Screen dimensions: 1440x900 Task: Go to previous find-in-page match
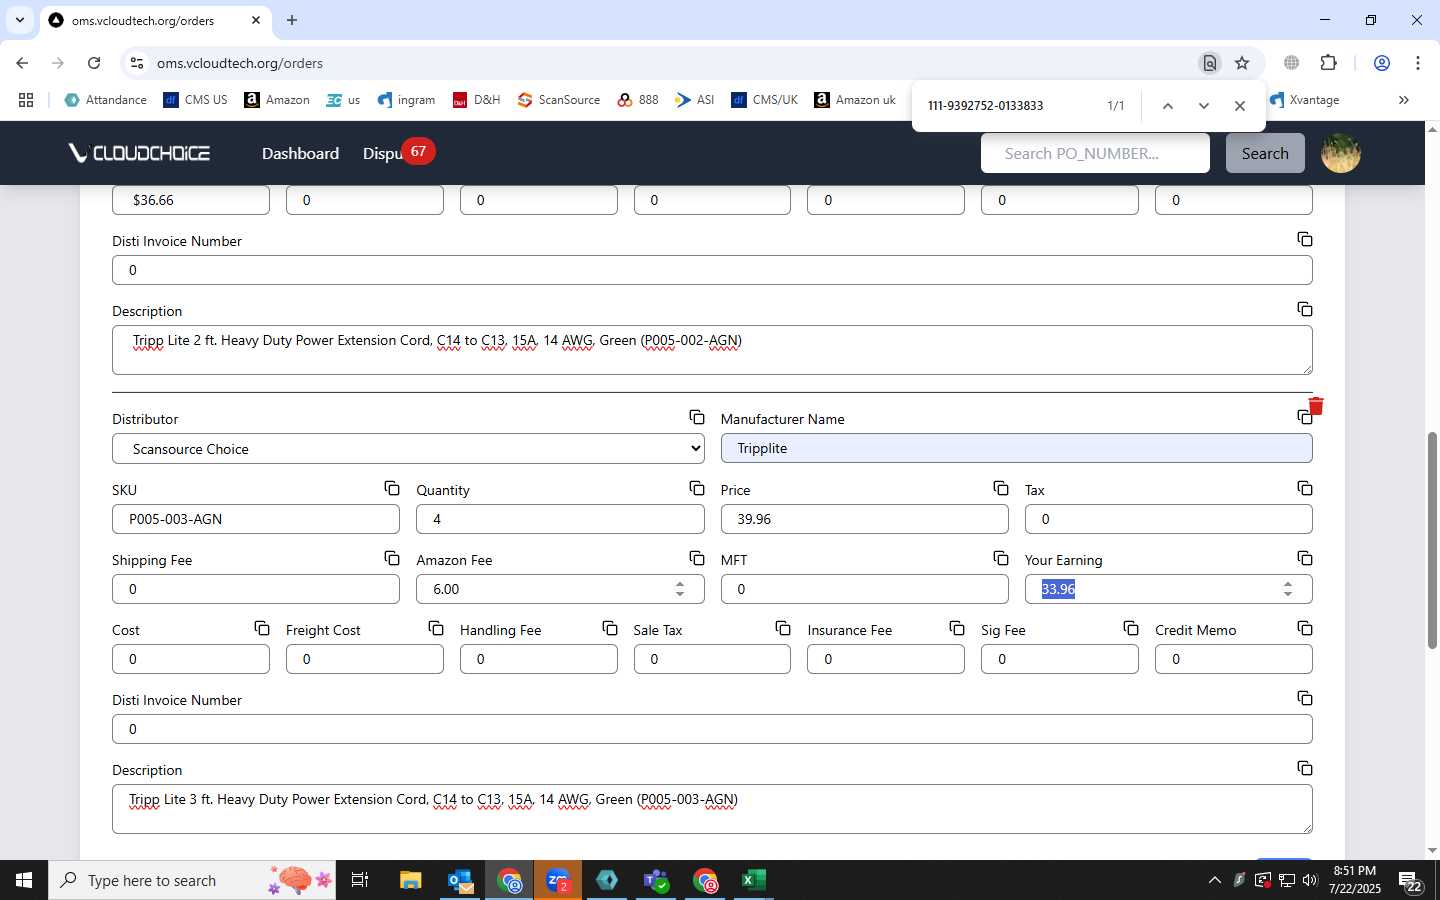(1167, 106)
